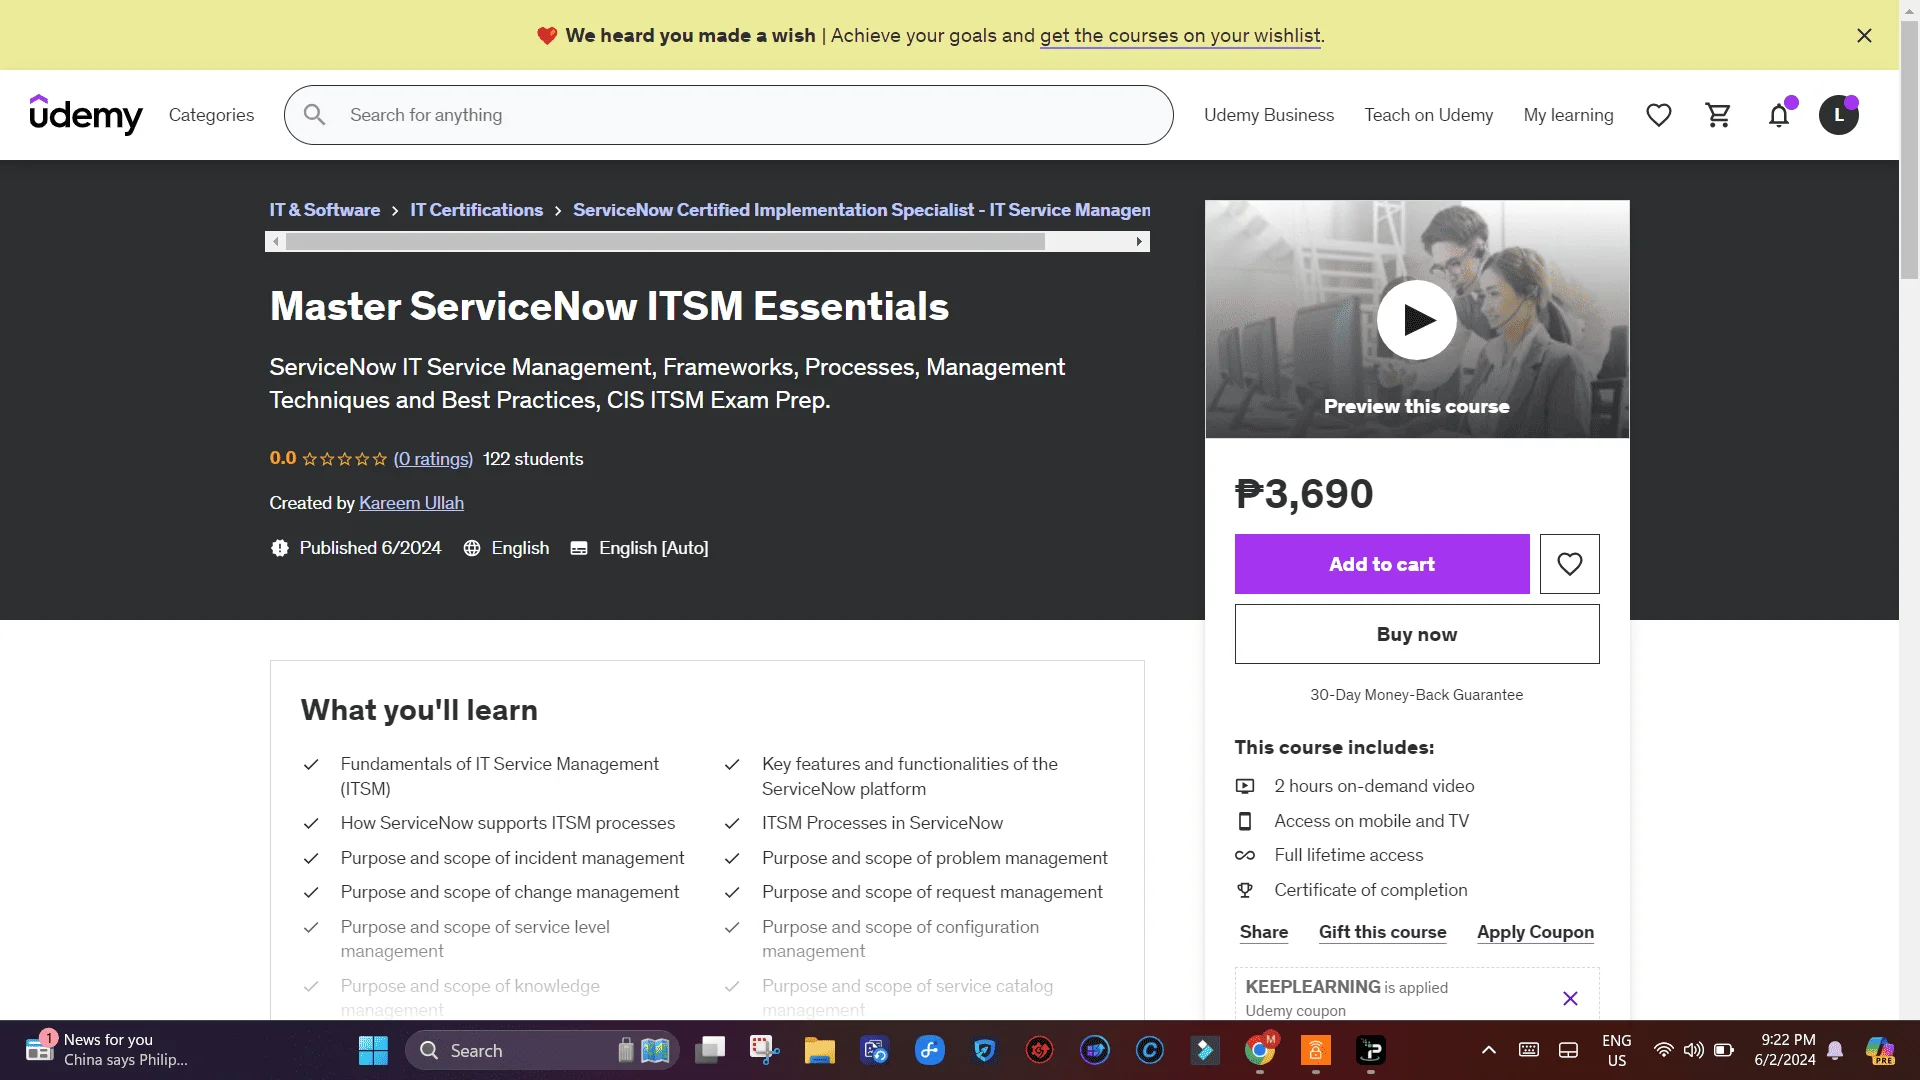This screenshot has width=1920, height=1080.
Task: Click the page vertical scrollbar thumb
Action: (1910, 150)
